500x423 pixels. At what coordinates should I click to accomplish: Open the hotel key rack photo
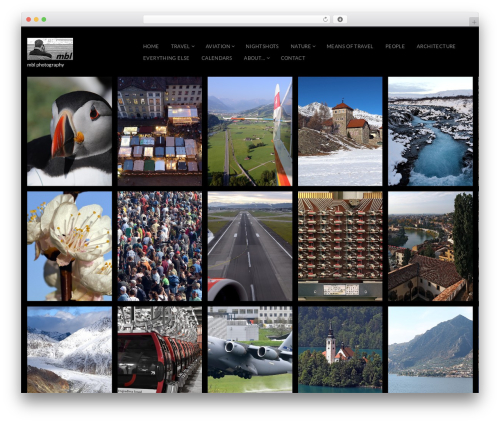coord(340,246)
